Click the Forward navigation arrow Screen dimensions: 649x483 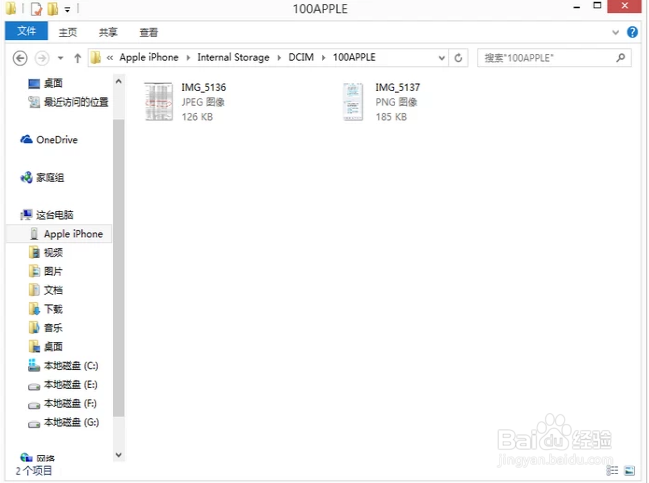[42, 58]
